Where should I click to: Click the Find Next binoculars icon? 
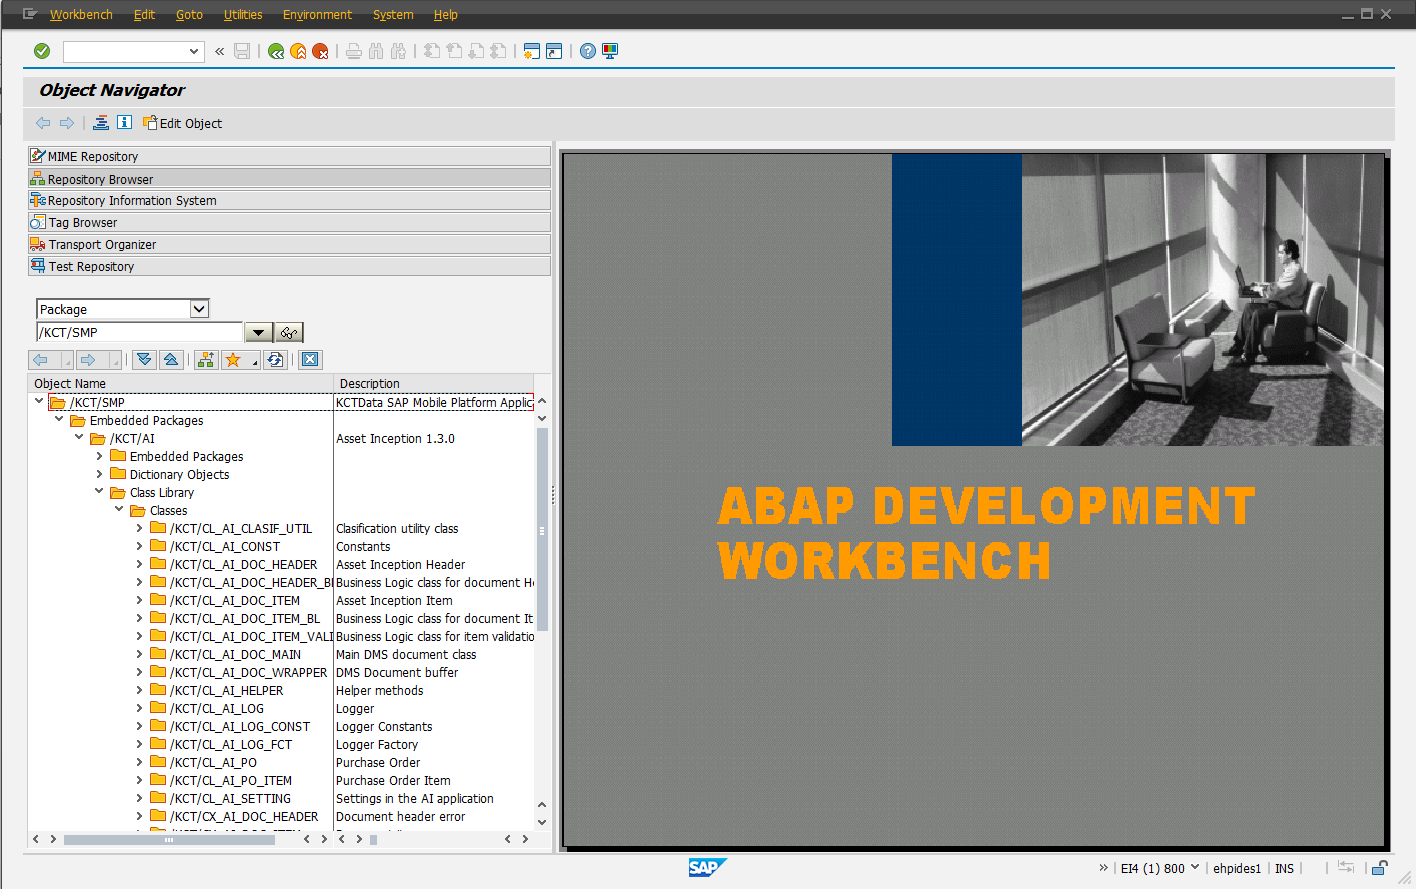[398, 51]
